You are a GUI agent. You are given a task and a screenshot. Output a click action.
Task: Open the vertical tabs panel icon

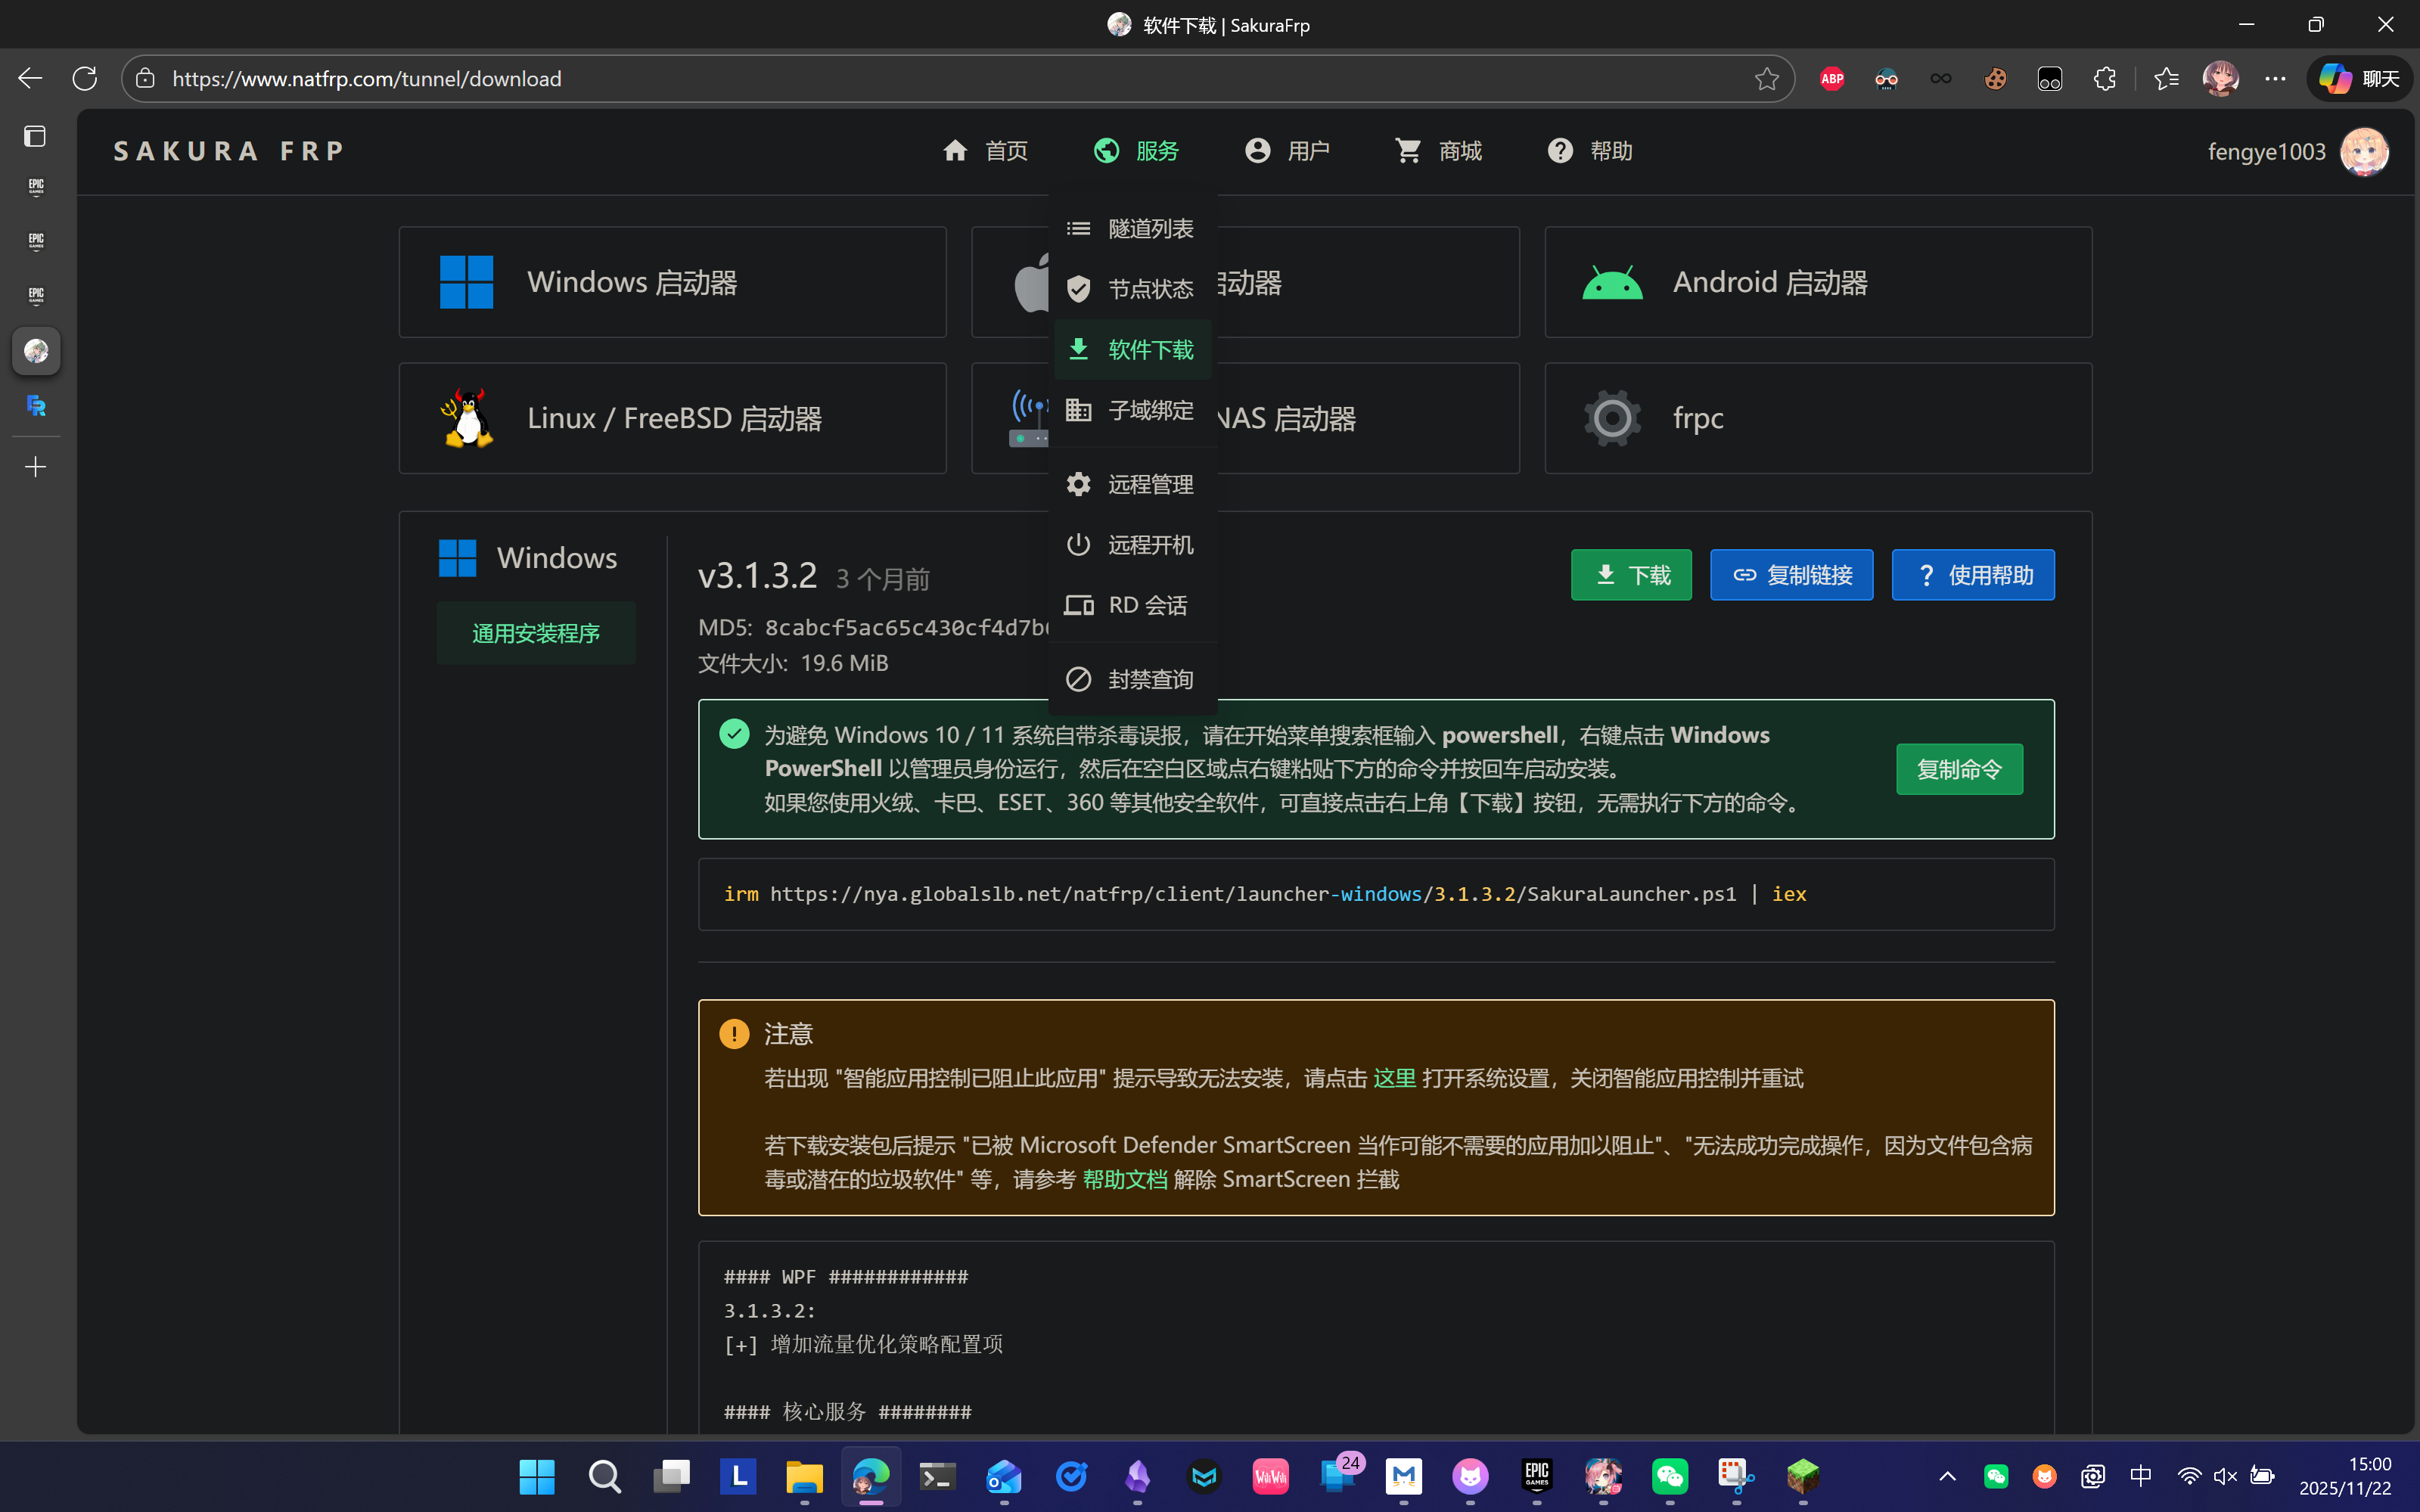click(x=35, y=136)
